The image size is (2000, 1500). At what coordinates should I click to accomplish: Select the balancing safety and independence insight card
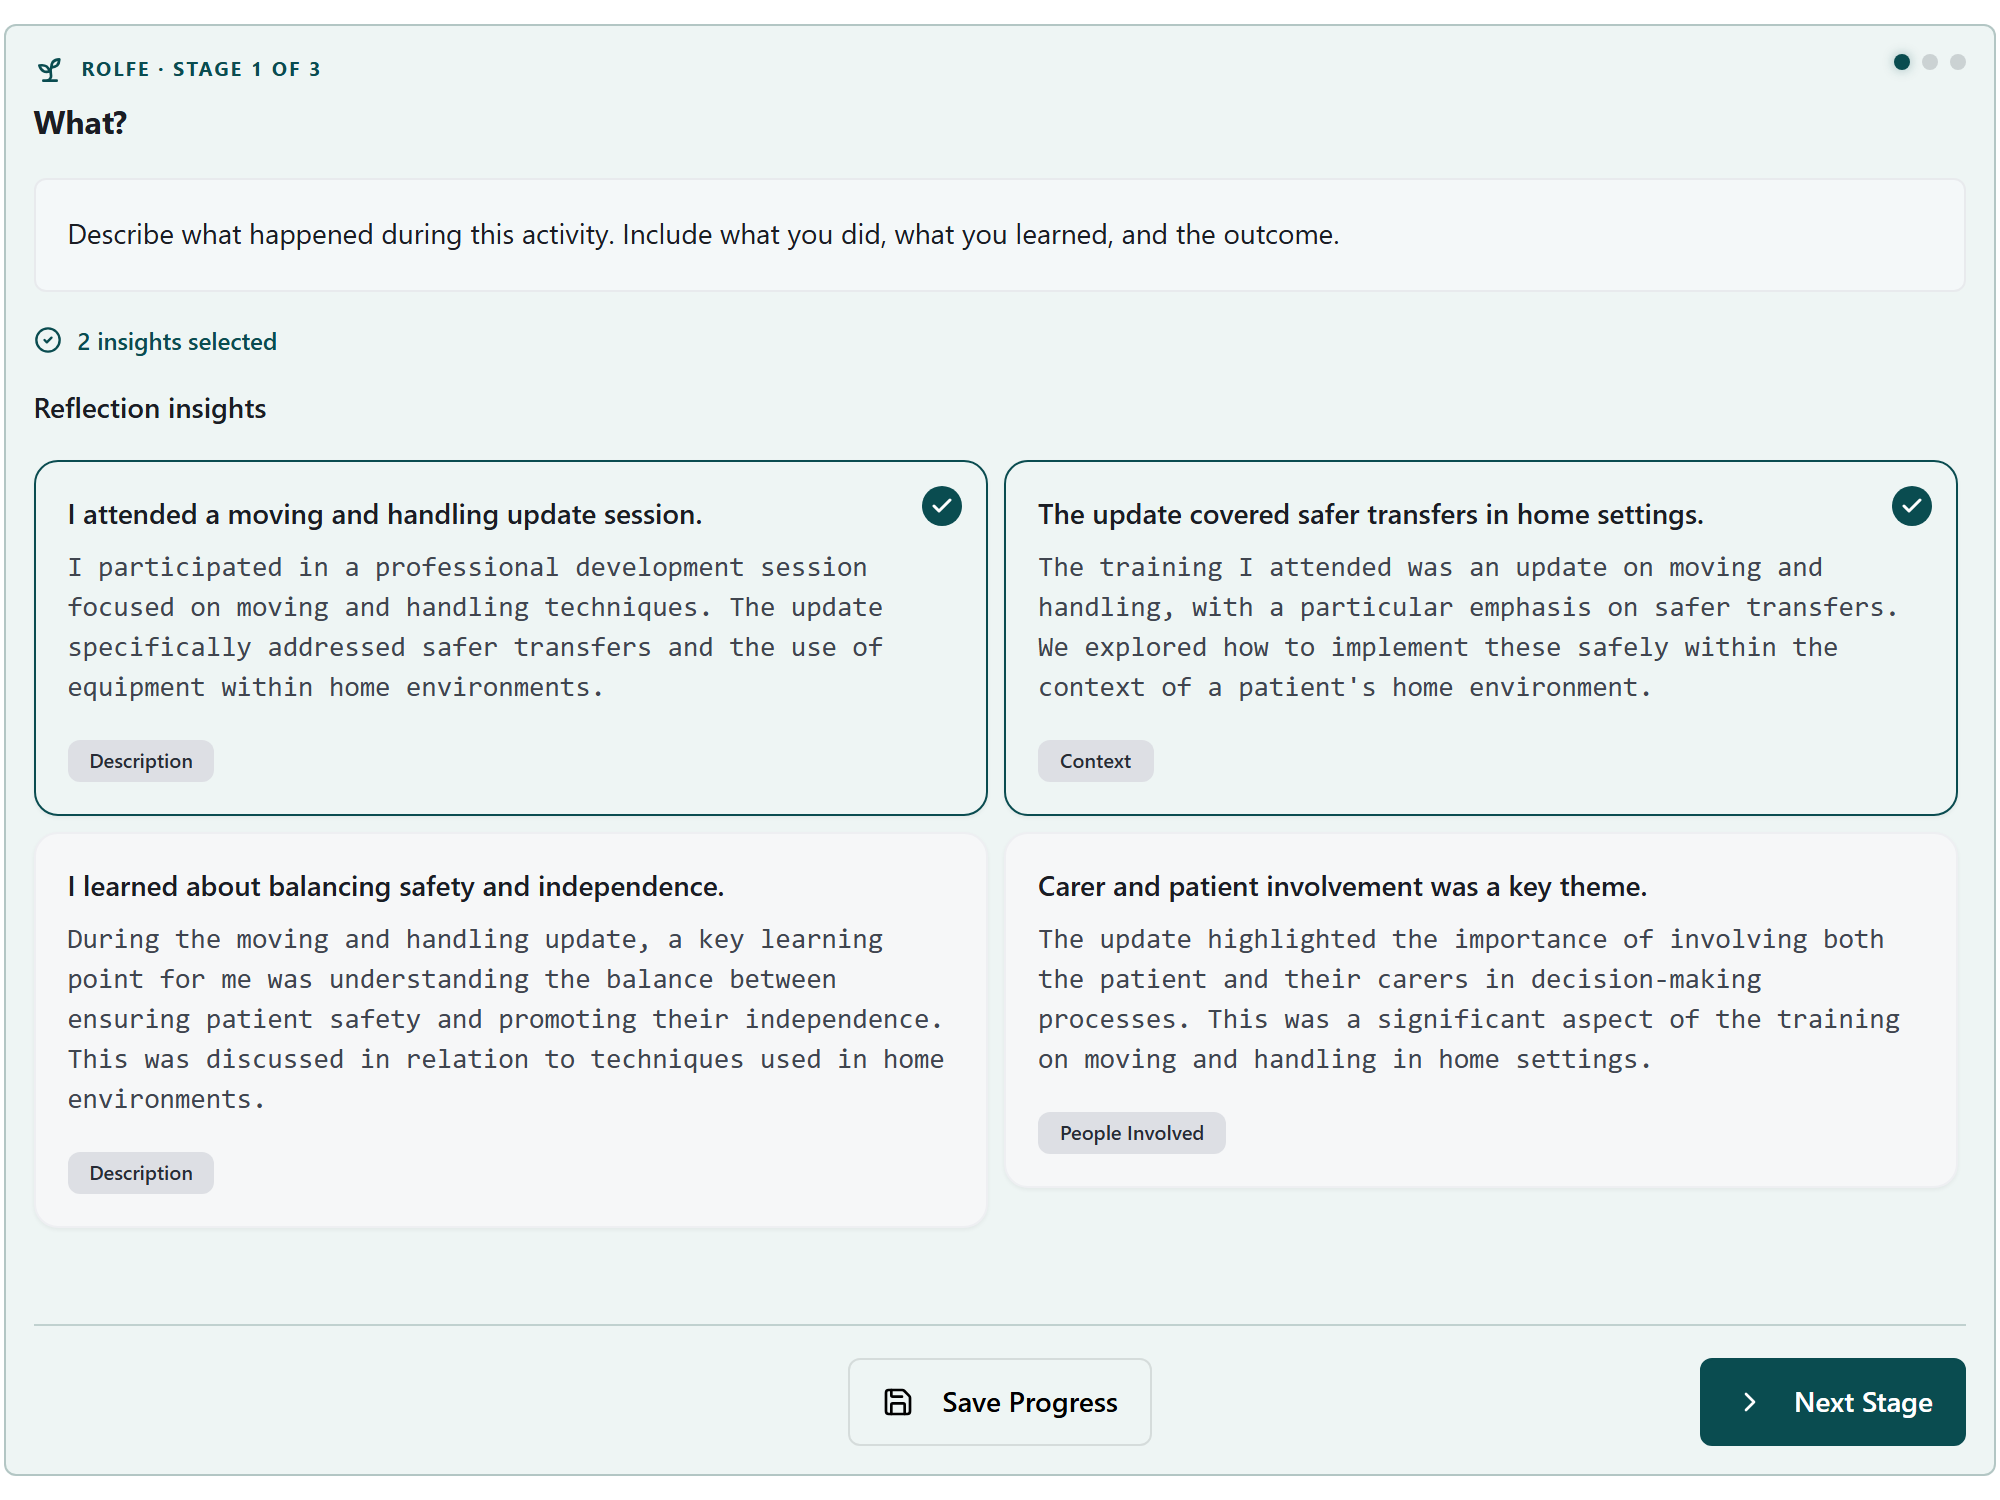tap(511, 1030)
